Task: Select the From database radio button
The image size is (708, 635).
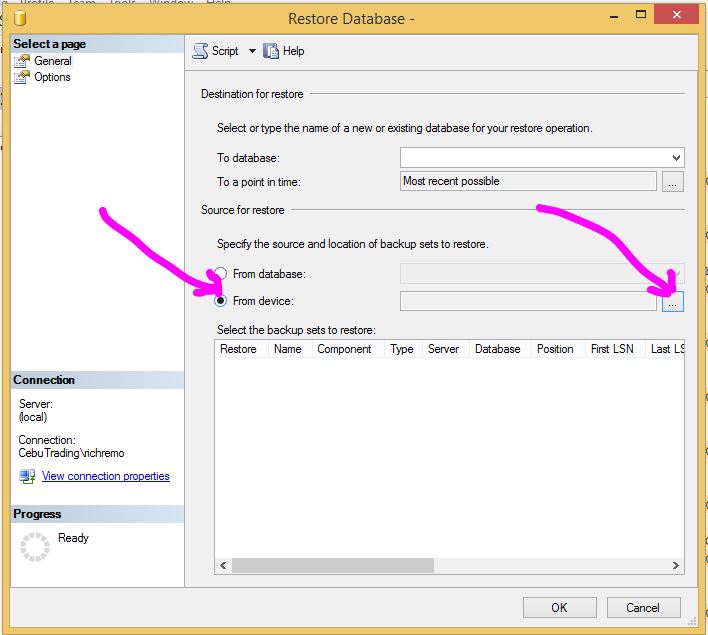Action: pyautogui.click(x=221, y=274)
